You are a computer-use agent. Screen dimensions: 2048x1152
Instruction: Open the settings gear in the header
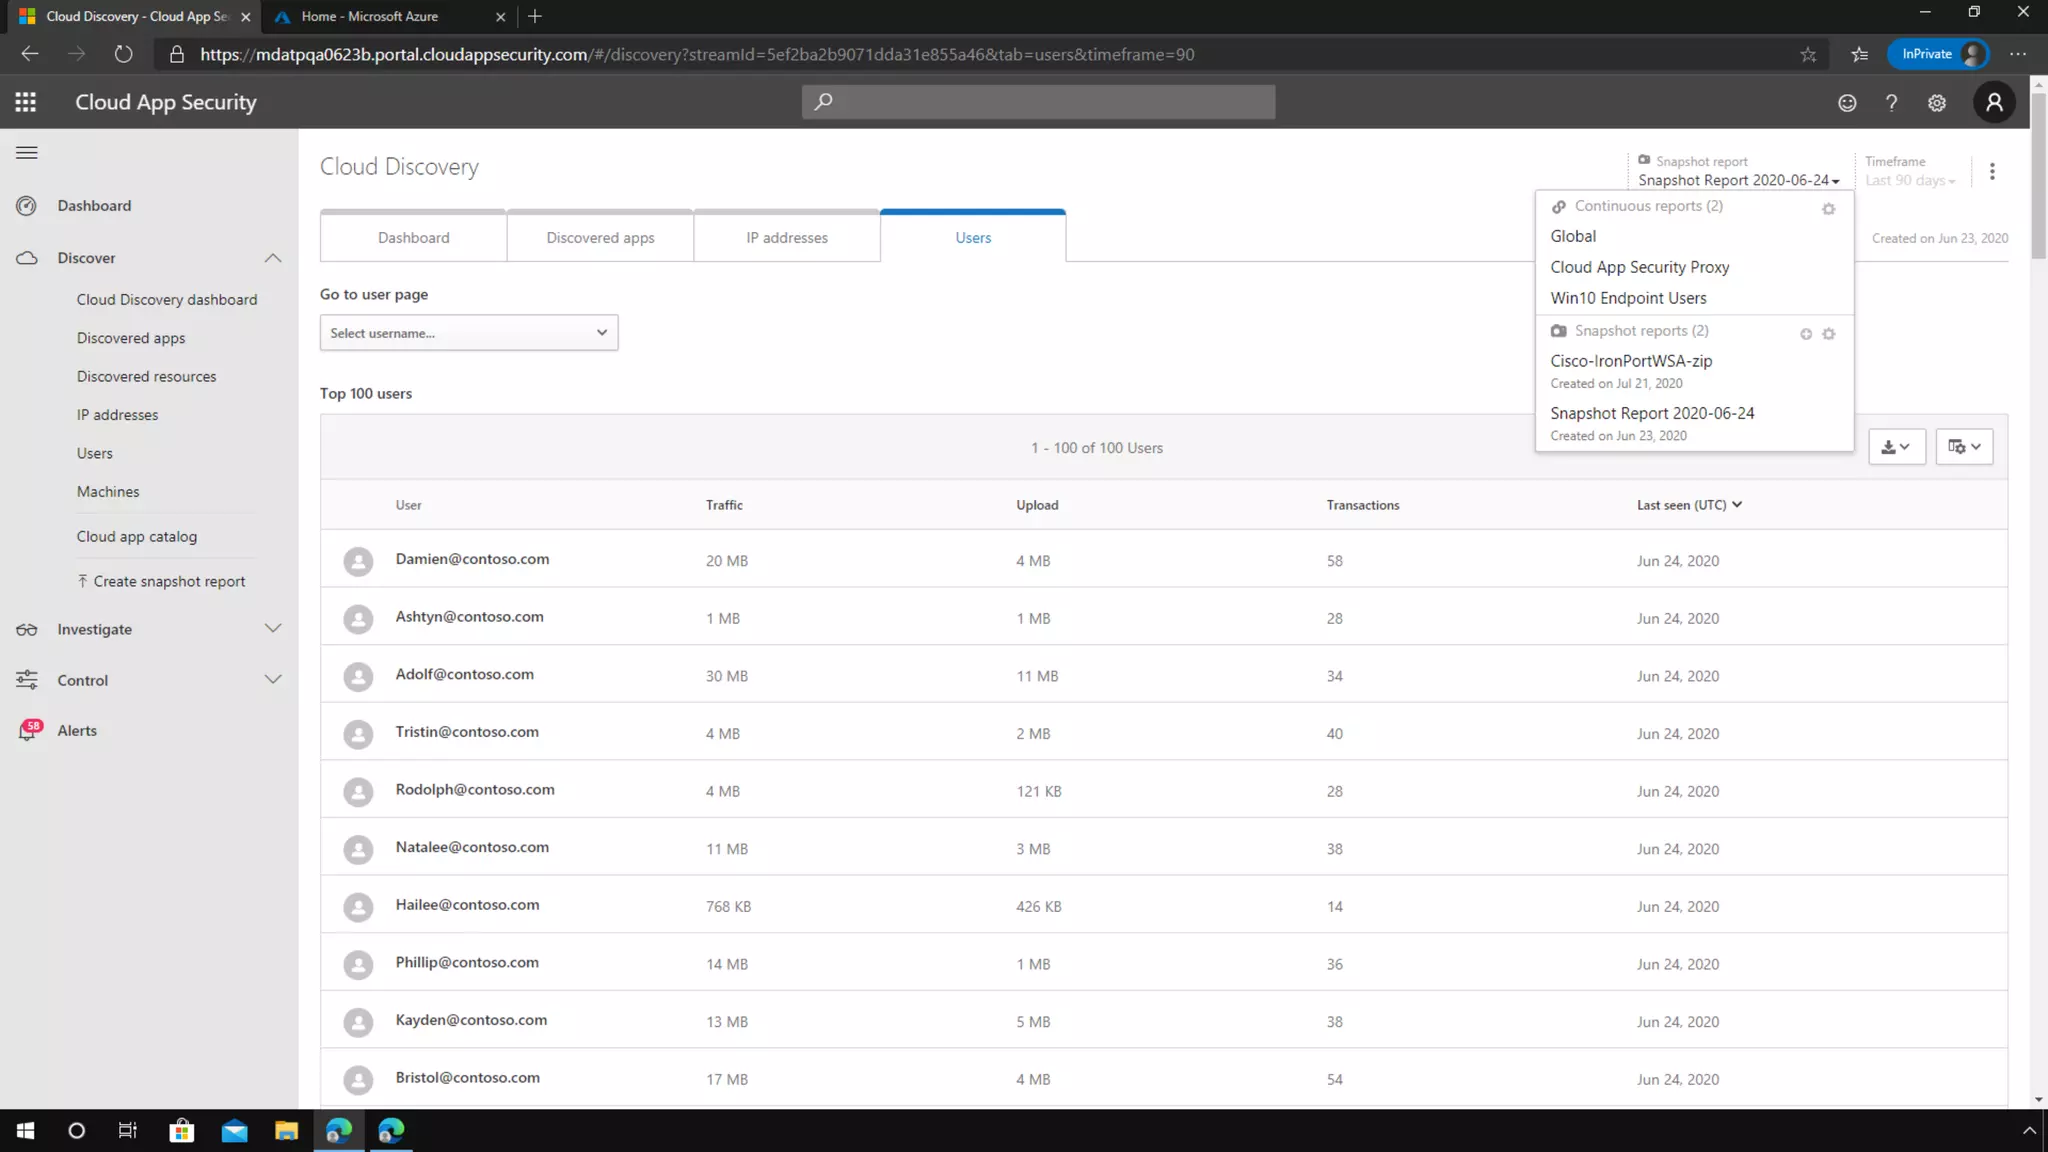(1937, 103)
